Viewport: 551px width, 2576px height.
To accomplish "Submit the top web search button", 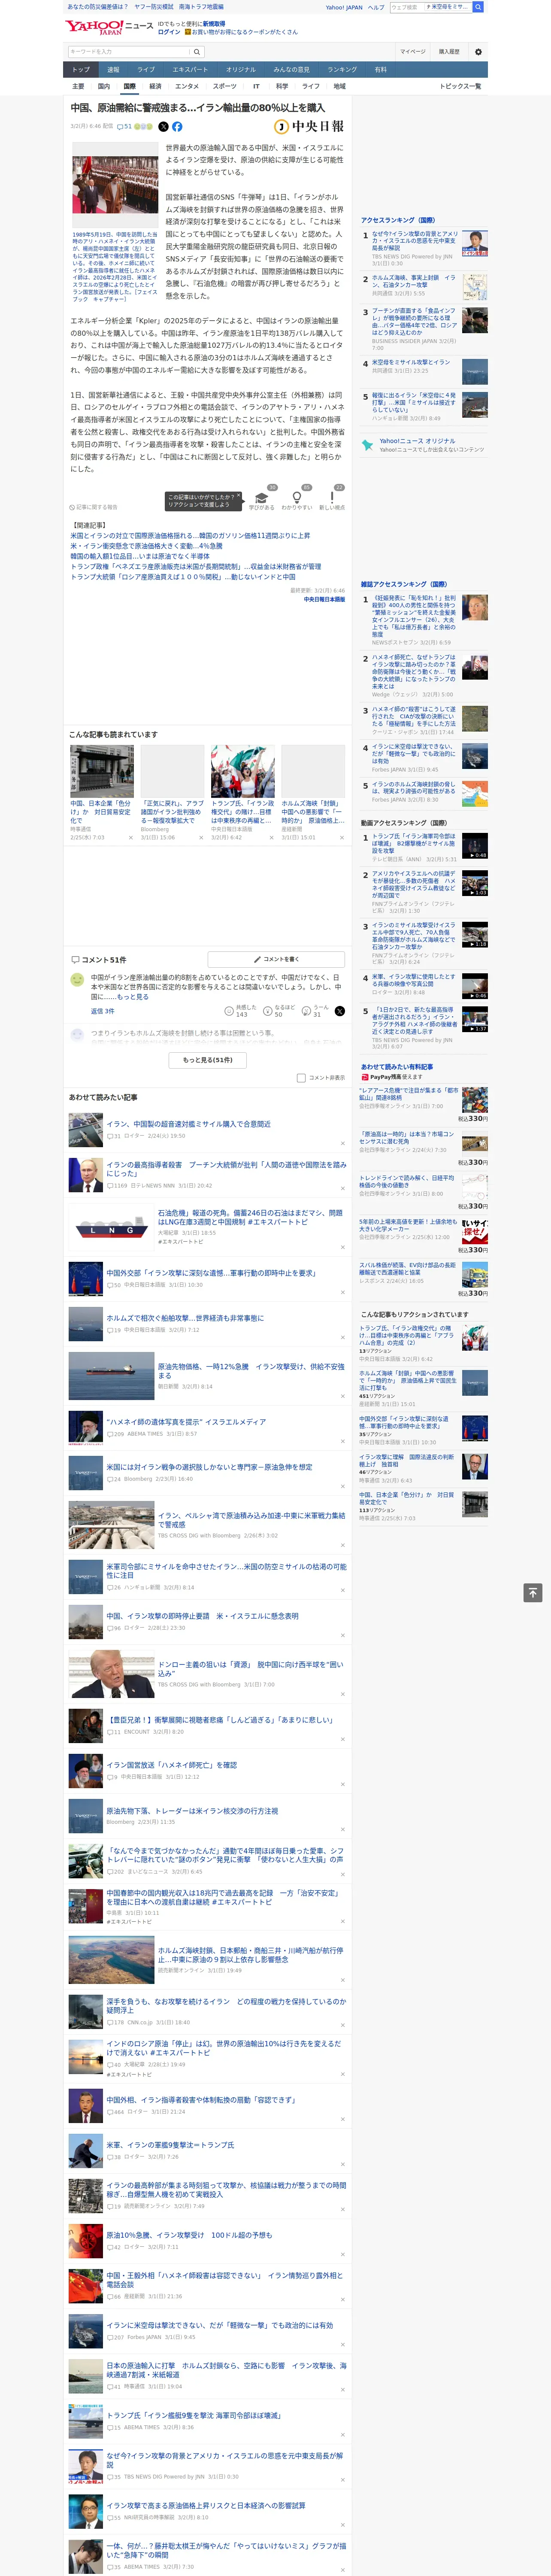I will tap(478, 7).
